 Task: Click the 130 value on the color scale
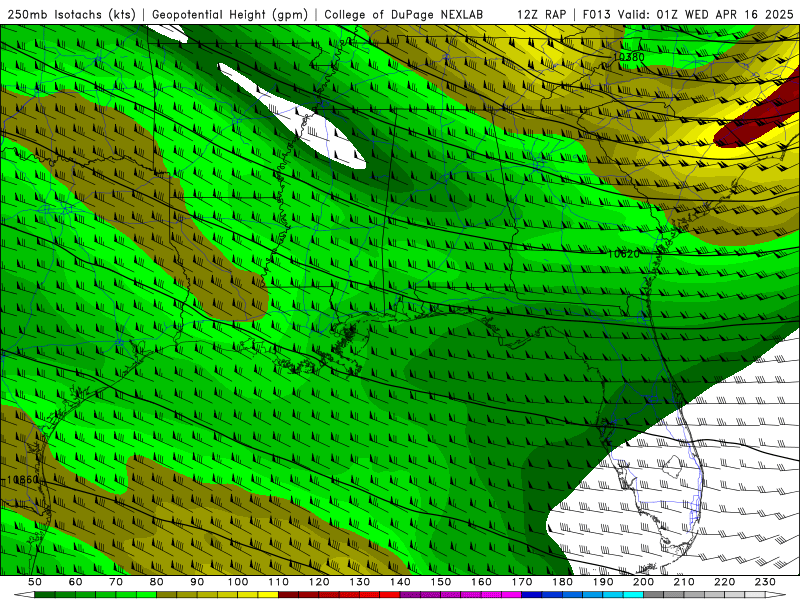[360, 582]
